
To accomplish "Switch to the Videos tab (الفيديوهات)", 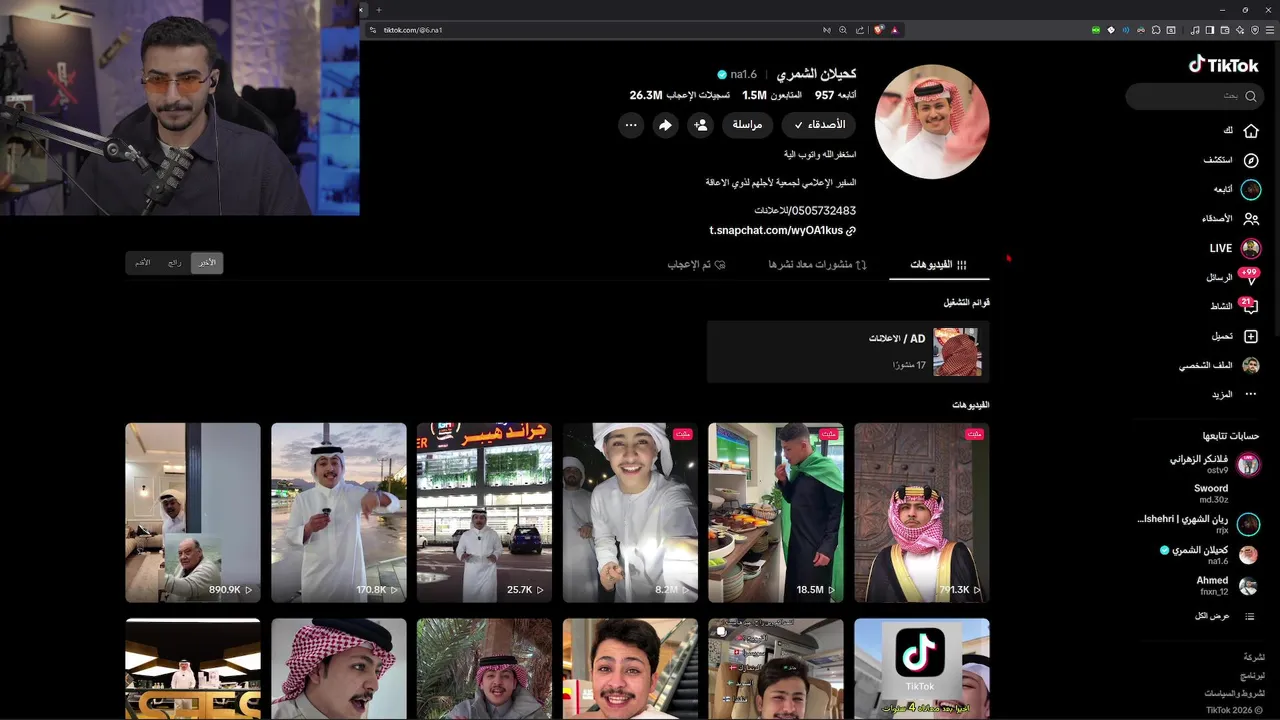I will click(x=938, y=264).
